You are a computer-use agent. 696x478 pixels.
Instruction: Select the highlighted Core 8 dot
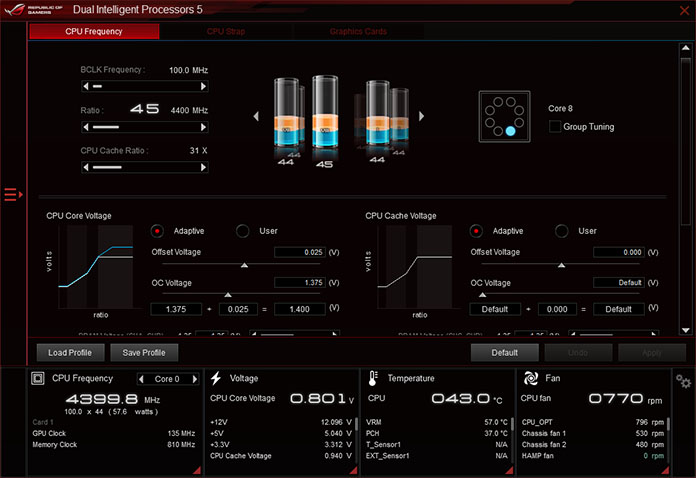(510, 131)
